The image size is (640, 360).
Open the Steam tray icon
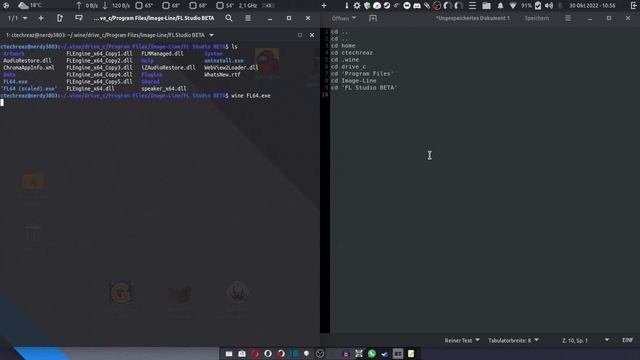[387, 5]
